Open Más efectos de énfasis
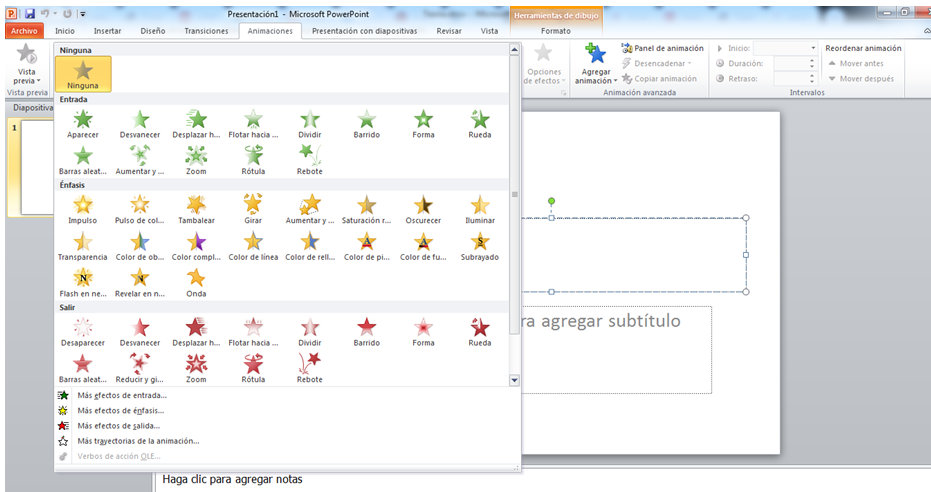This screenshot has width=931, height=492. point(121,411)
